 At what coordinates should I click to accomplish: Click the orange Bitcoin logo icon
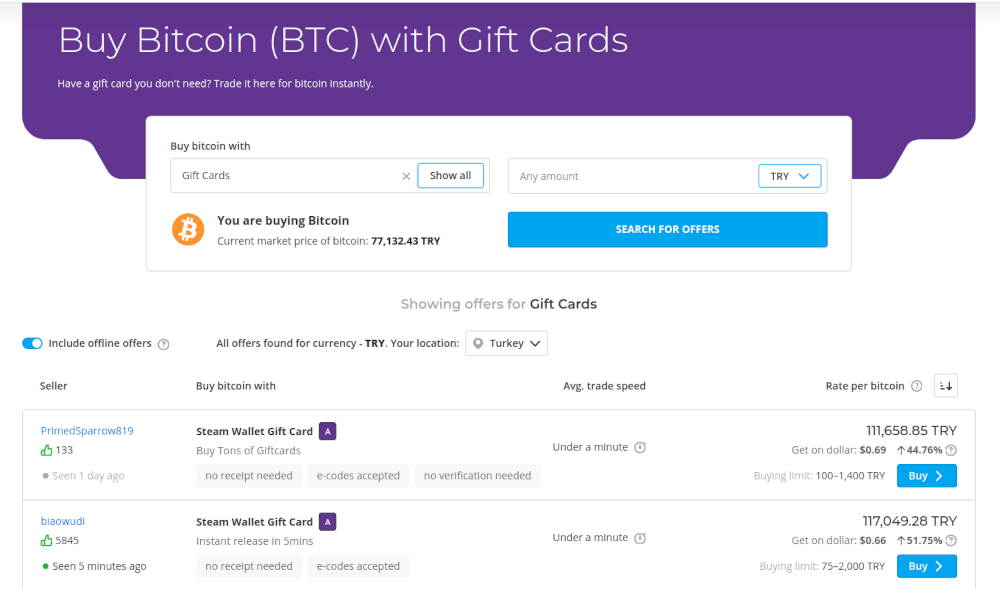188,230
